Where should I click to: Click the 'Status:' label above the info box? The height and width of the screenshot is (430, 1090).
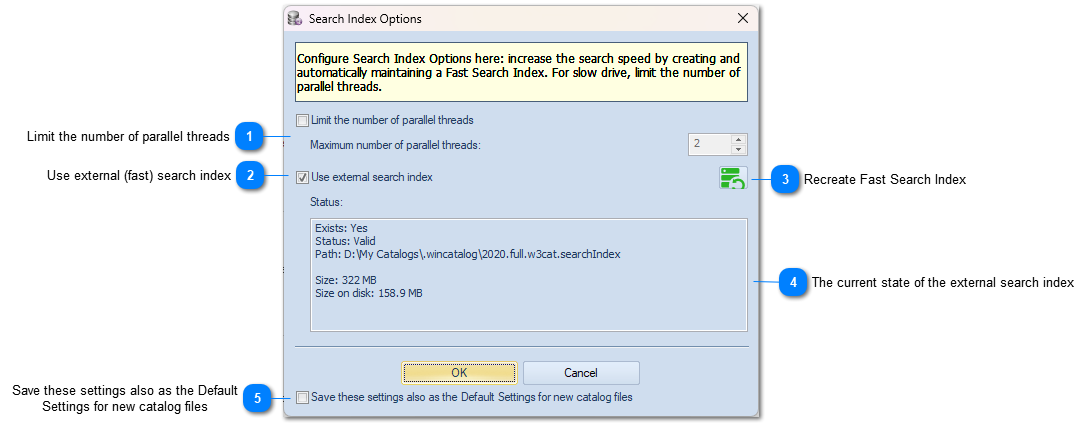pos(327,203)
